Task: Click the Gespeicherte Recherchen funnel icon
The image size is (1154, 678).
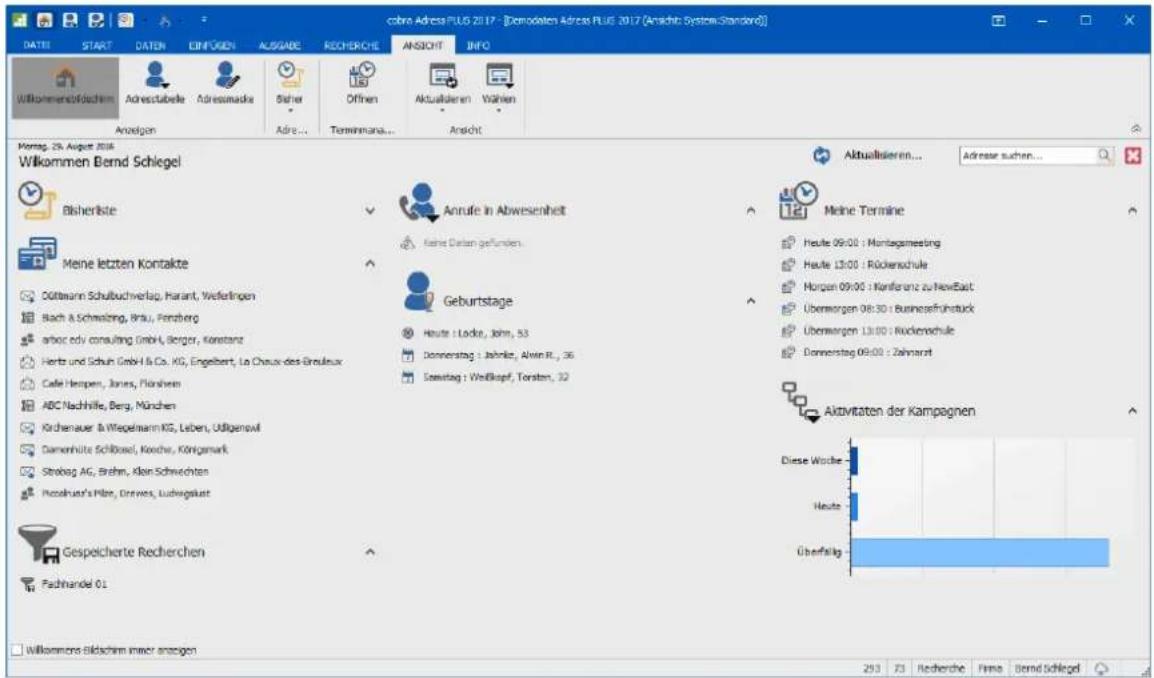Action: pos(38,545)
